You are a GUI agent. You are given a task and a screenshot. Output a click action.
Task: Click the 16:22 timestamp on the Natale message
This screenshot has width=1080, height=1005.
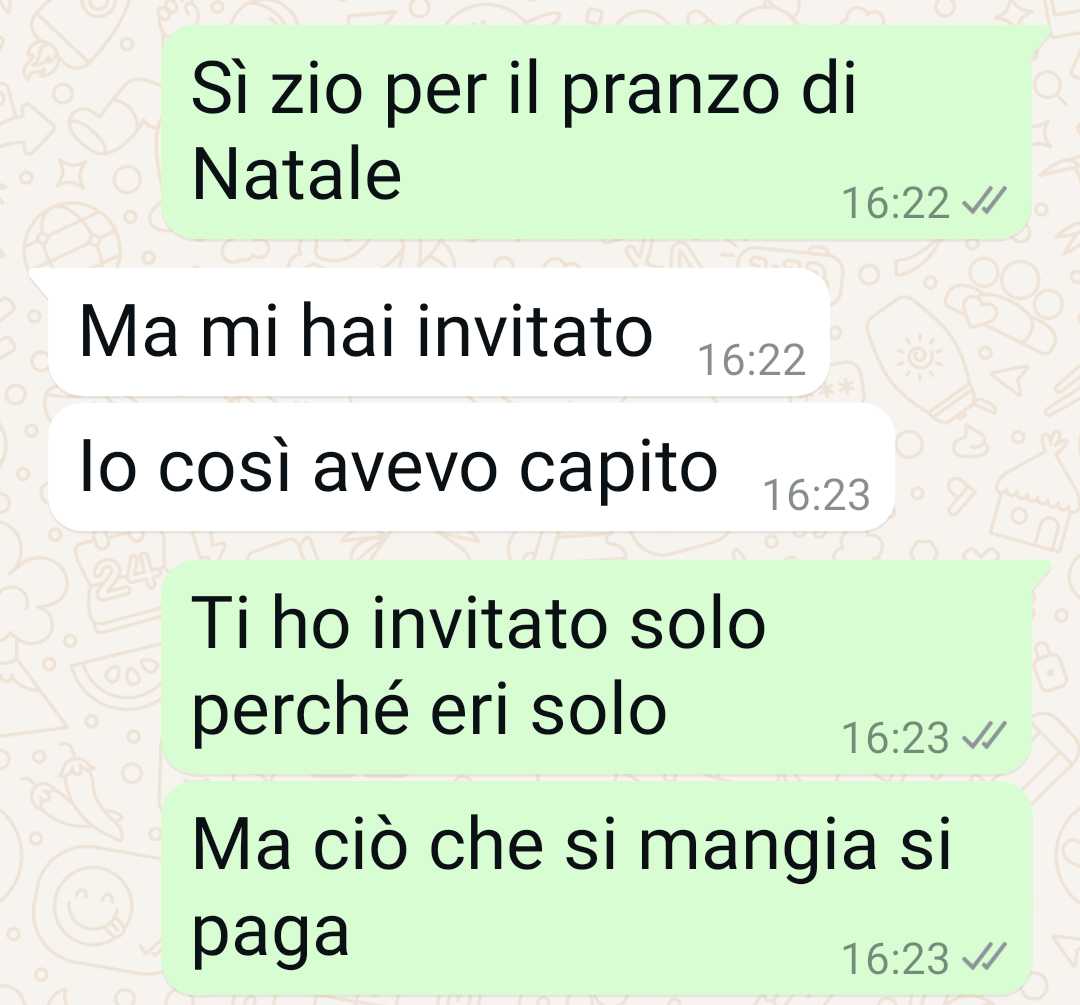coord(896,203)
